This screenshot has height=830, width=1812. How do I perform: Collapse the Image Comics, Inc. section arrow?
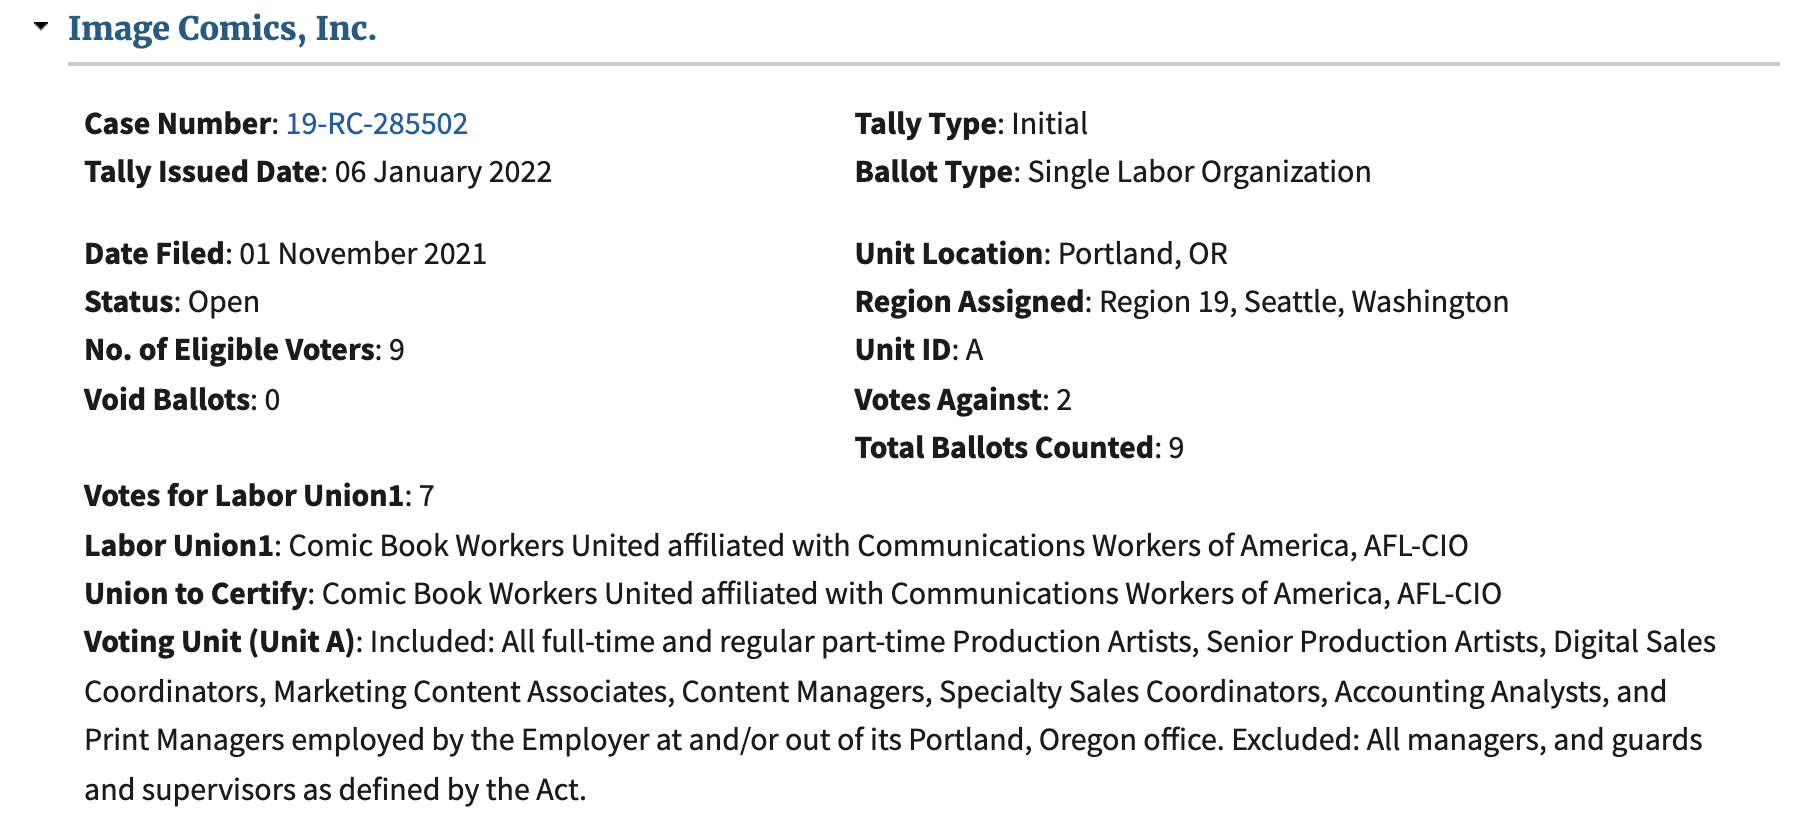[x=41, y=26]
